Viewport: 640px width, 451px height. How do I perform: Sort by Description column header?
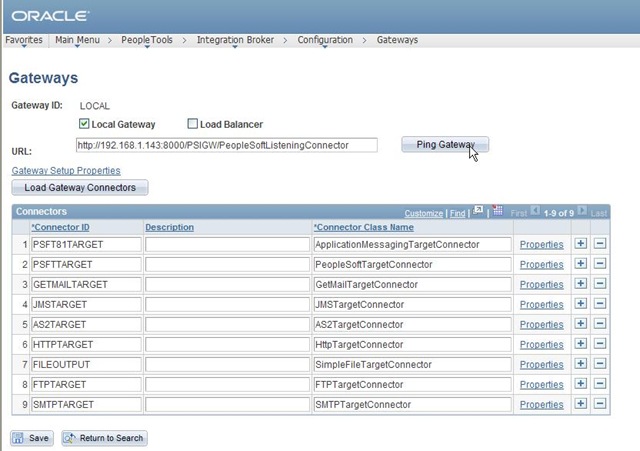click(169, 227)
